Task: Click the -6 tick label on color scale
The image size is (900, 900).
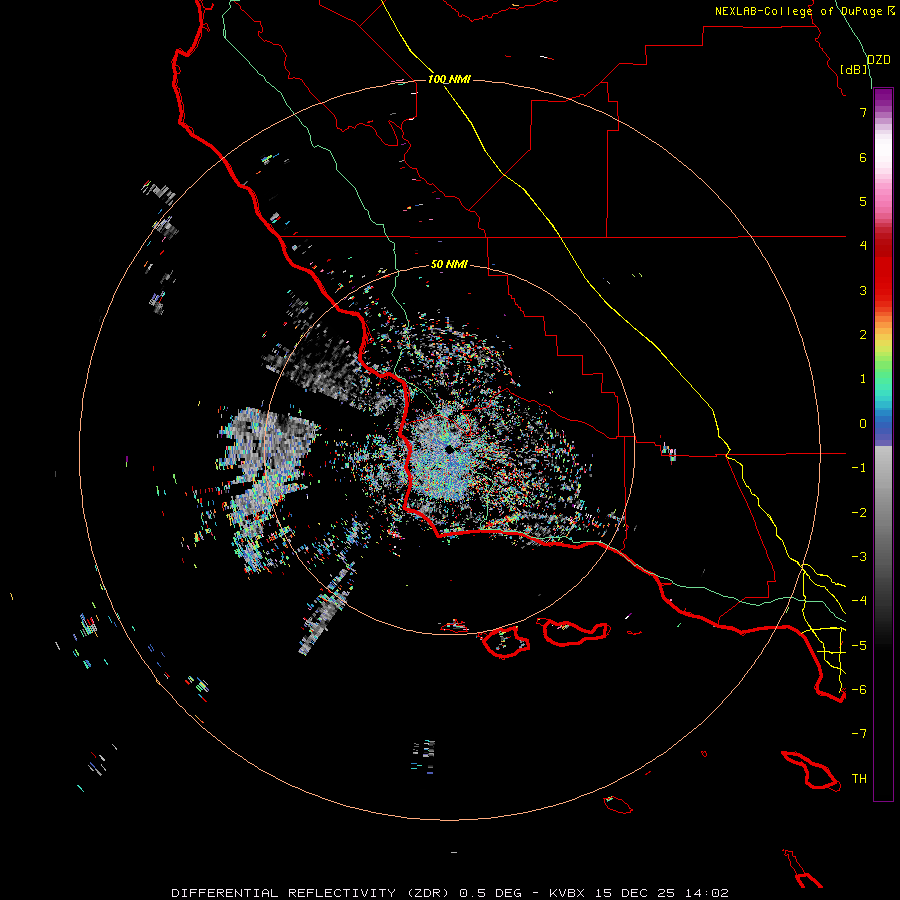Action: point(859,690)
